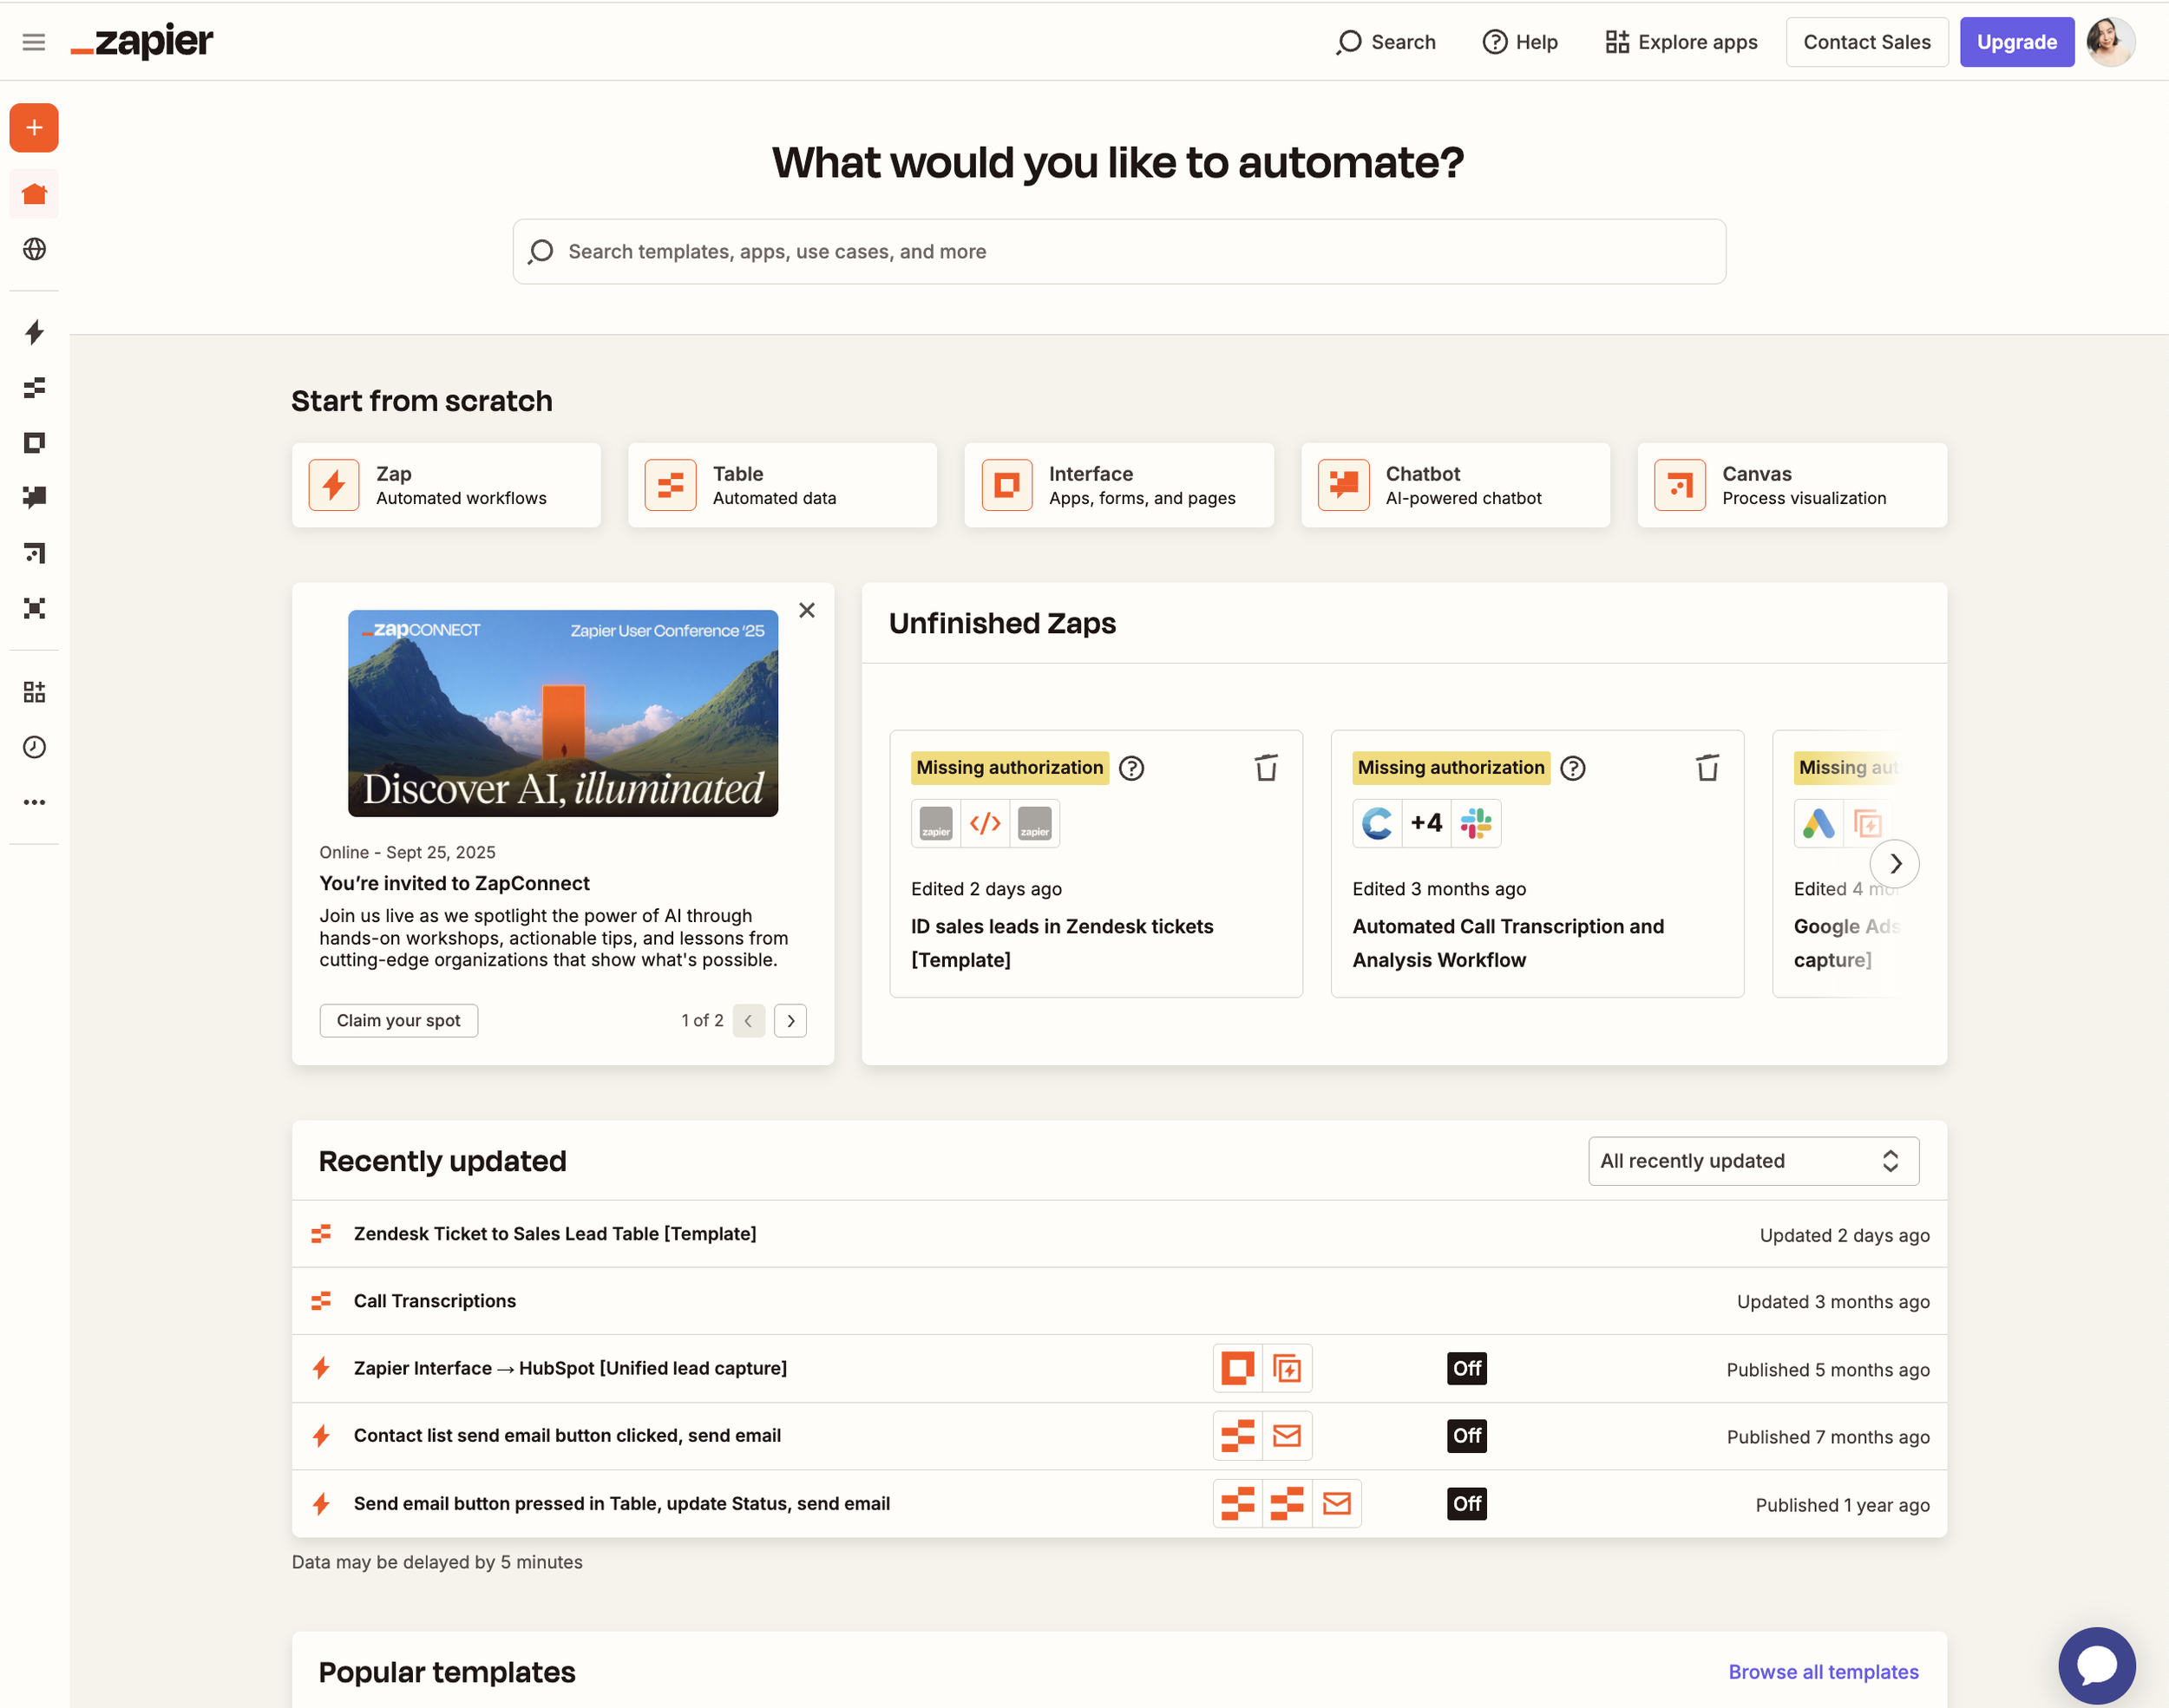
Task: Open Zap History clock icon
Action: click(x=34, y=747)
